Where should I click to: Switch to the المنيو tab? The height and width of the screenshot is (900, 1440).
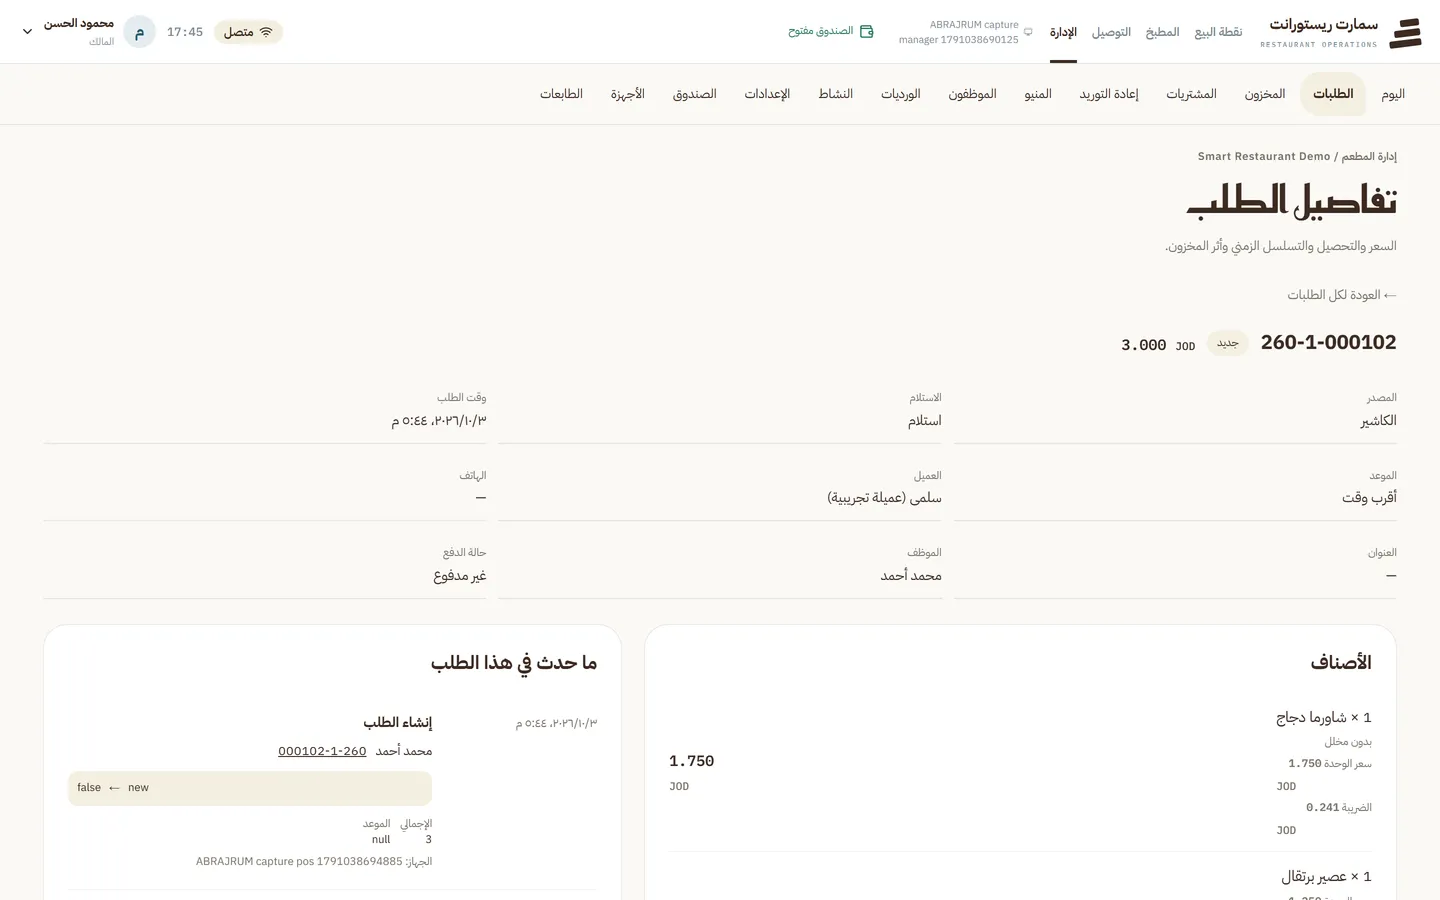1038,94
